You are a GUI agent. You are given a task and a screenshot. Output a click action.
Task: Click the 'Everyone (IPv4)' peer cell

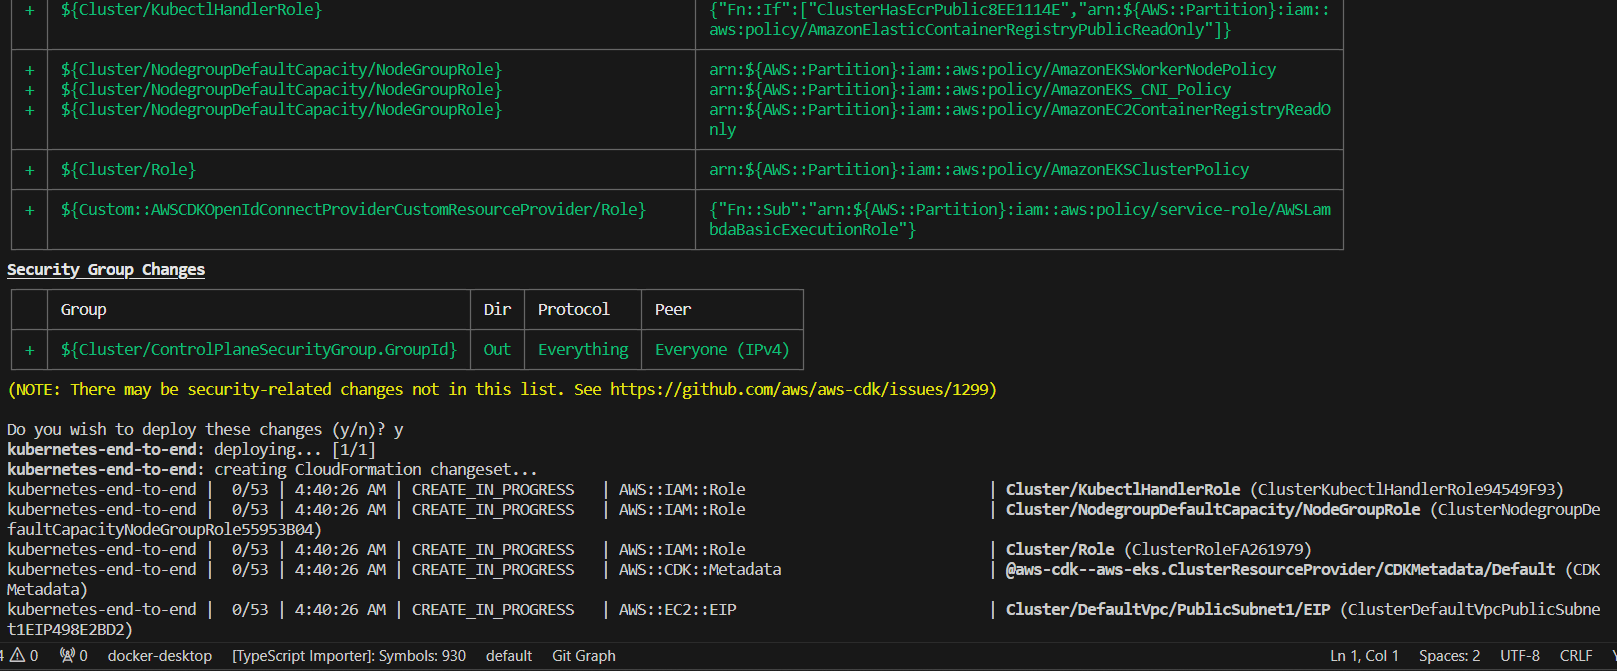[722, 350]
